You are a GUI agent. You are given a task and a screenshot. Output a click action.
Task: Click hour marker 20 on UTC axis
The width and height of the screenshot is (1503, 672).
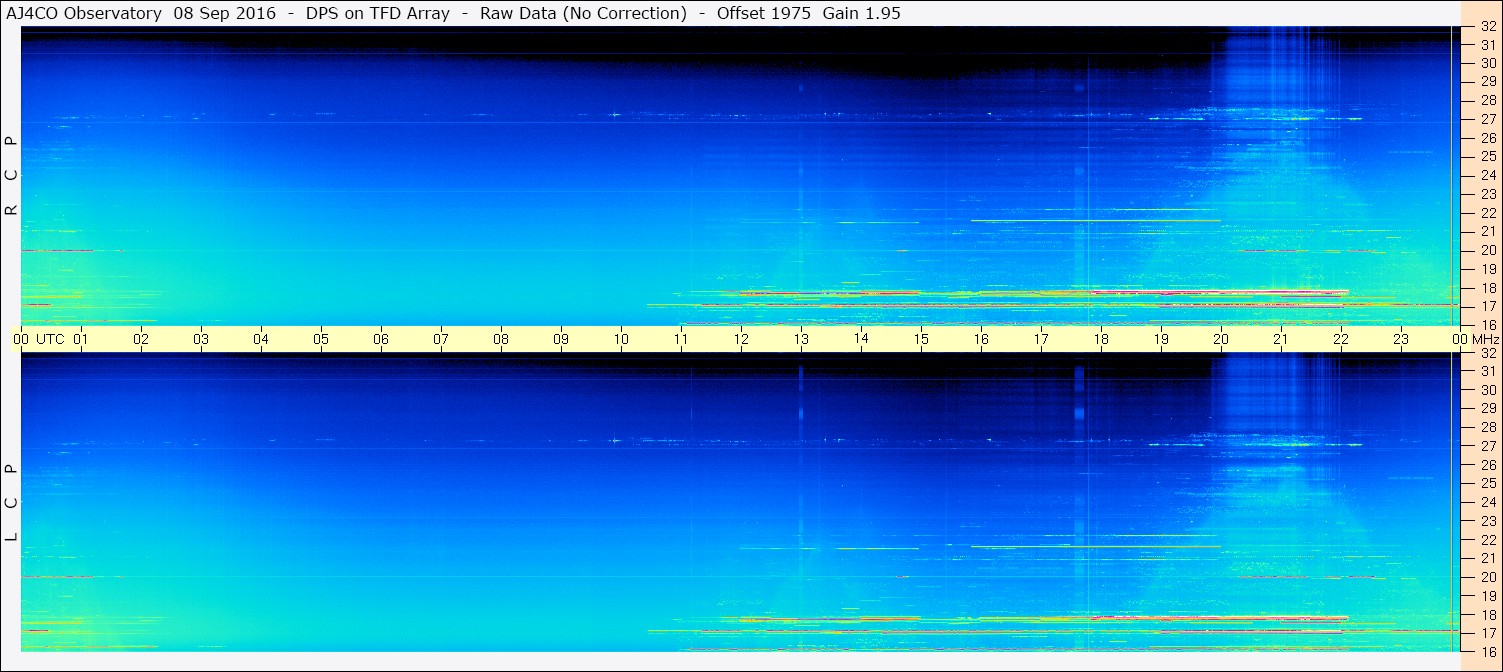1221,339
